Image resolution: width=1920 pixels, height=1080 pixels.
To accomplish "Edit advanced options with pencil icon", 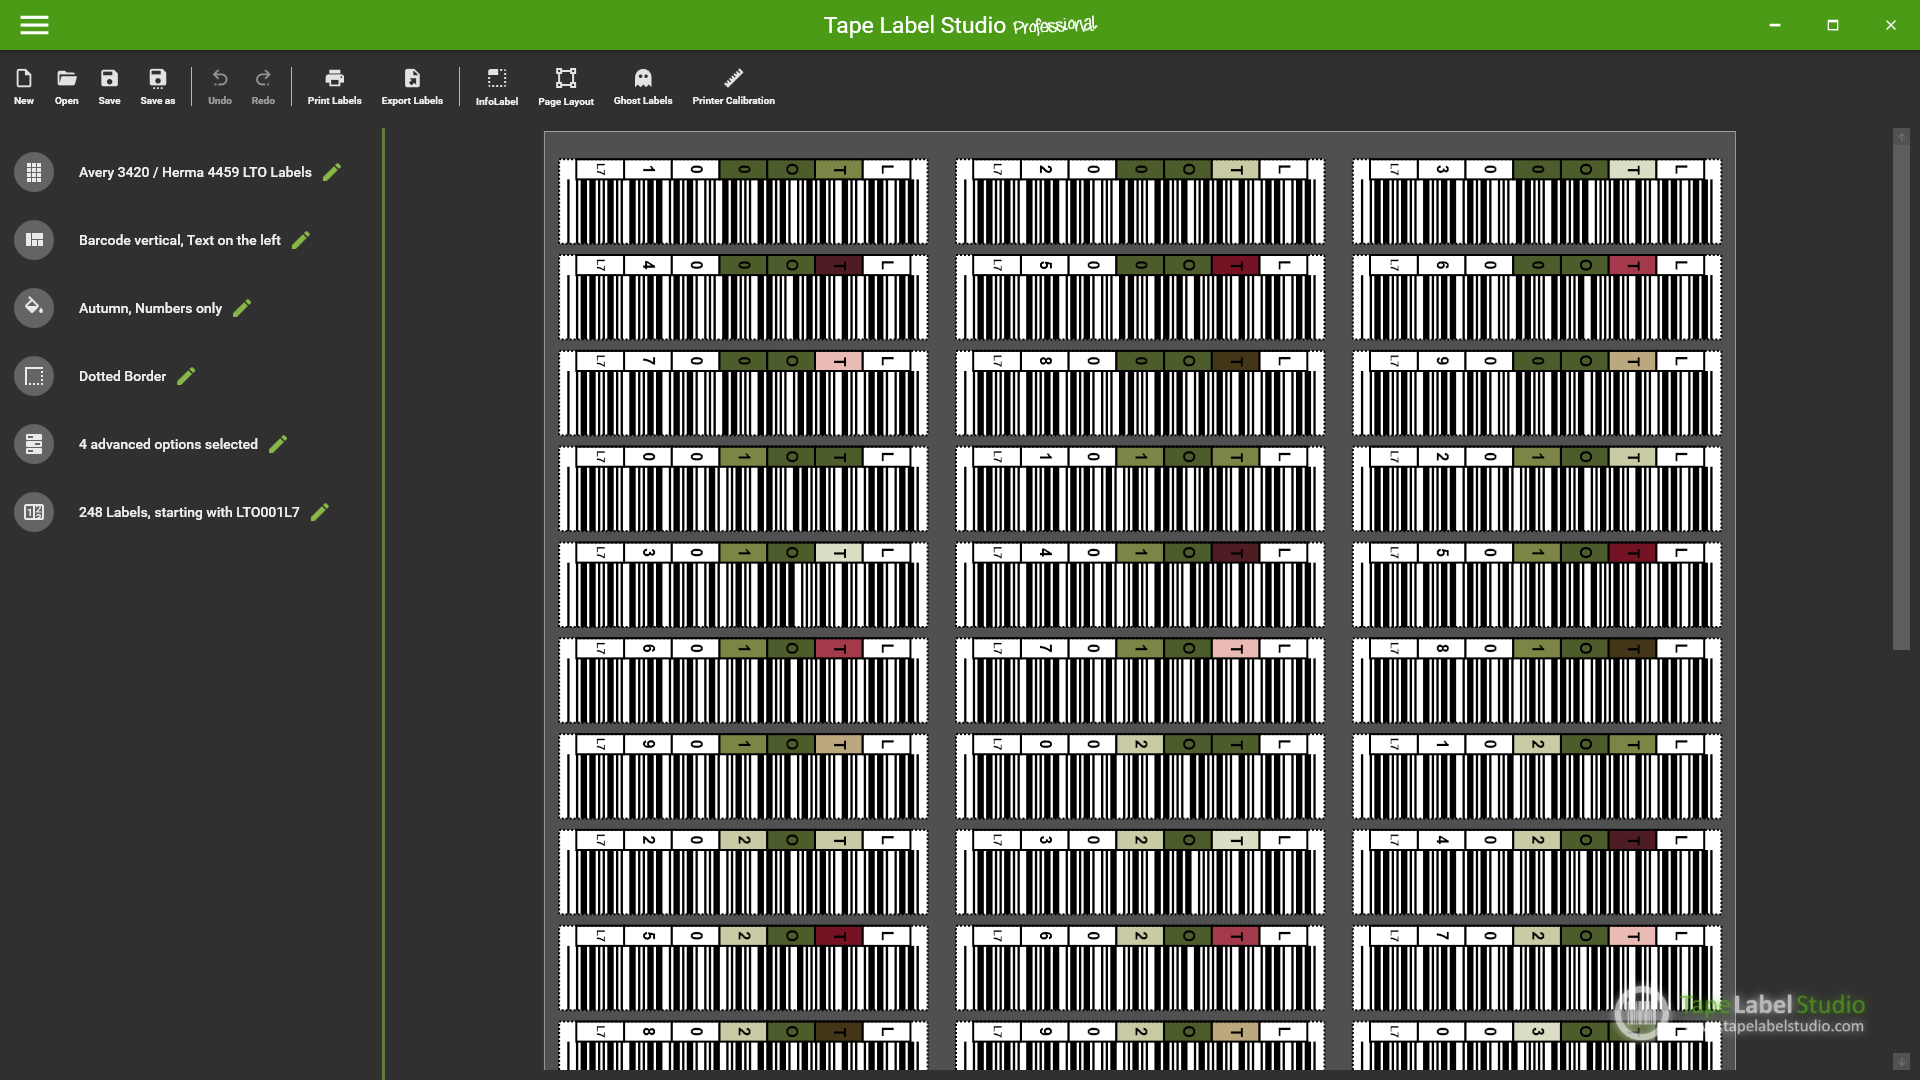I will click(278, 444).
